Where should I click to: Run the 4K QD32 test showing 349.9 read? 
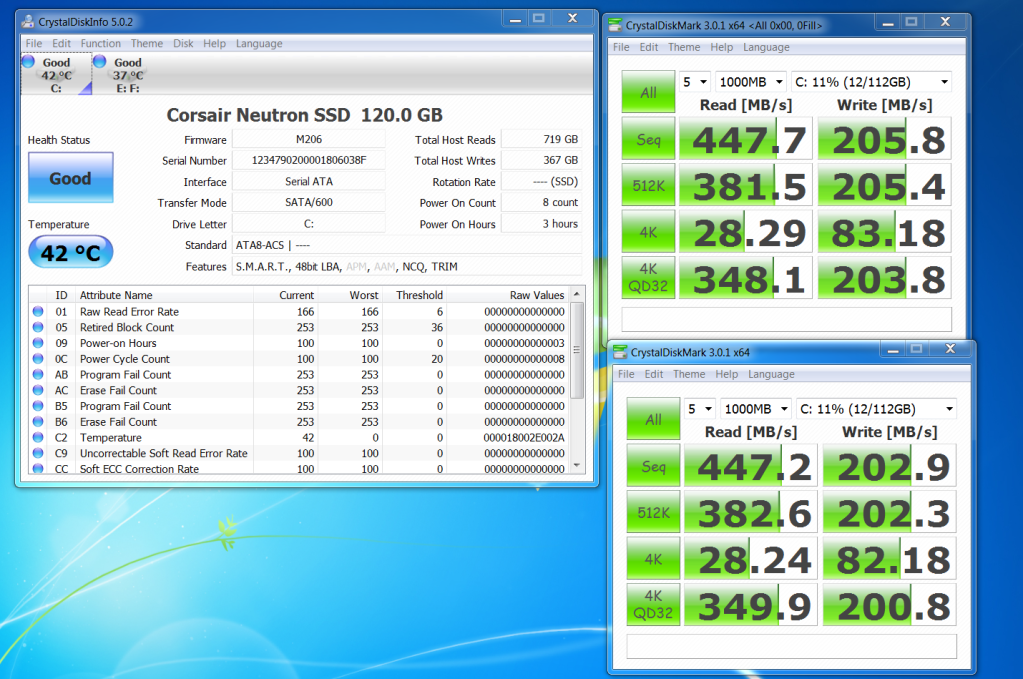click(x=653, y=605)
